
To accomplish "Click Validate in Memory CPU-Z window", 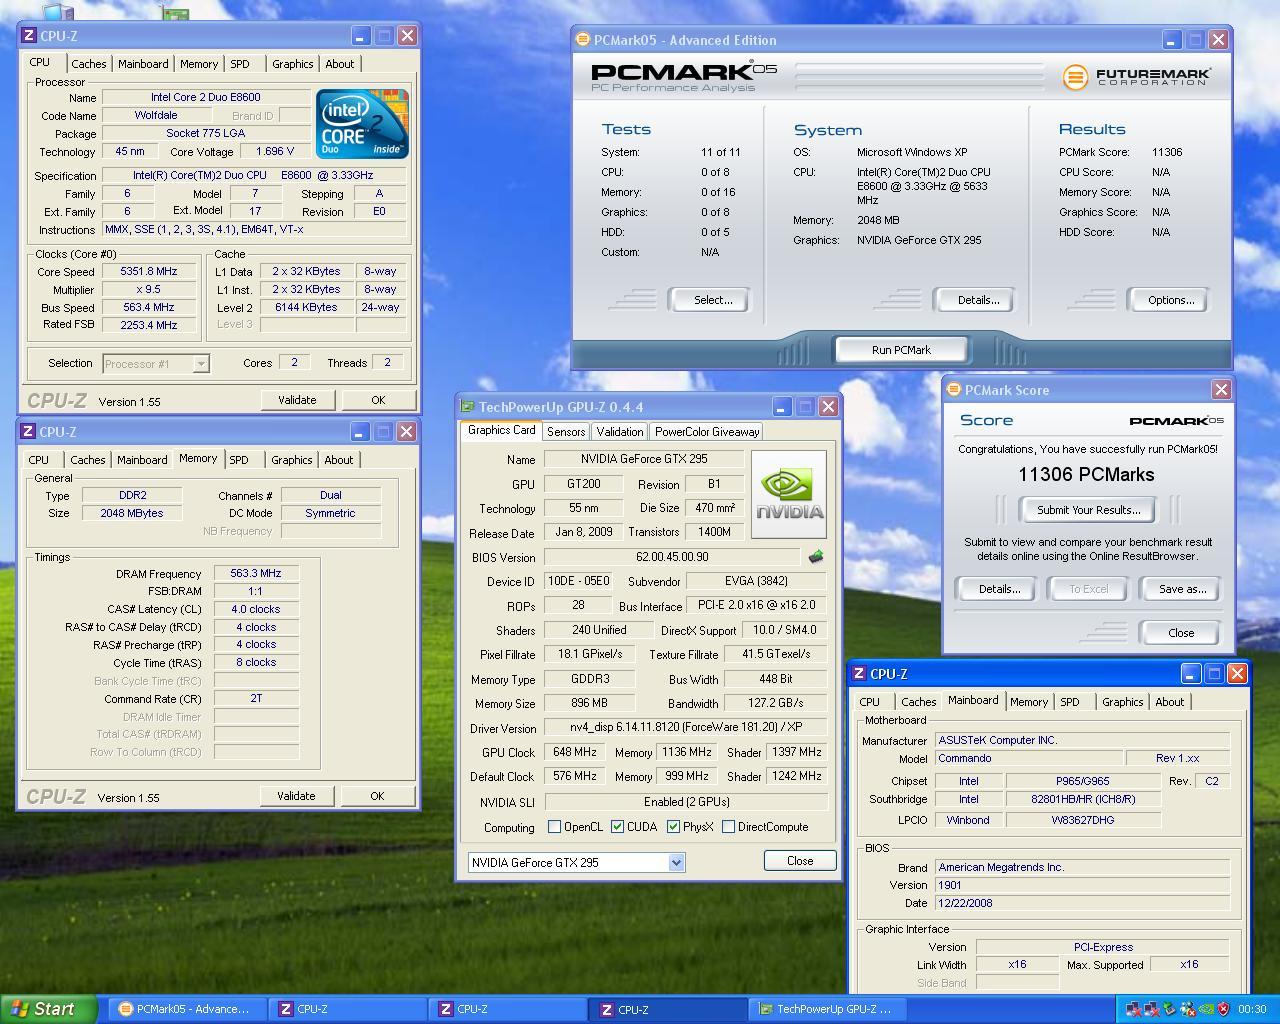I will pos(296,796).
